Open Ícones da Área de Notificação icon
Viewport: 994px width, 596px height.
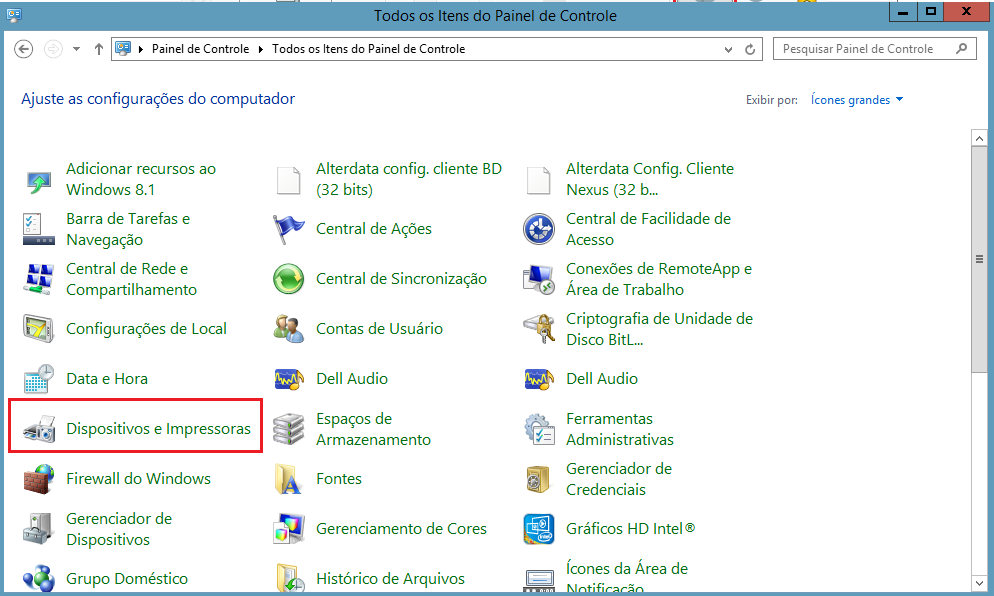[x=539, y=580]
